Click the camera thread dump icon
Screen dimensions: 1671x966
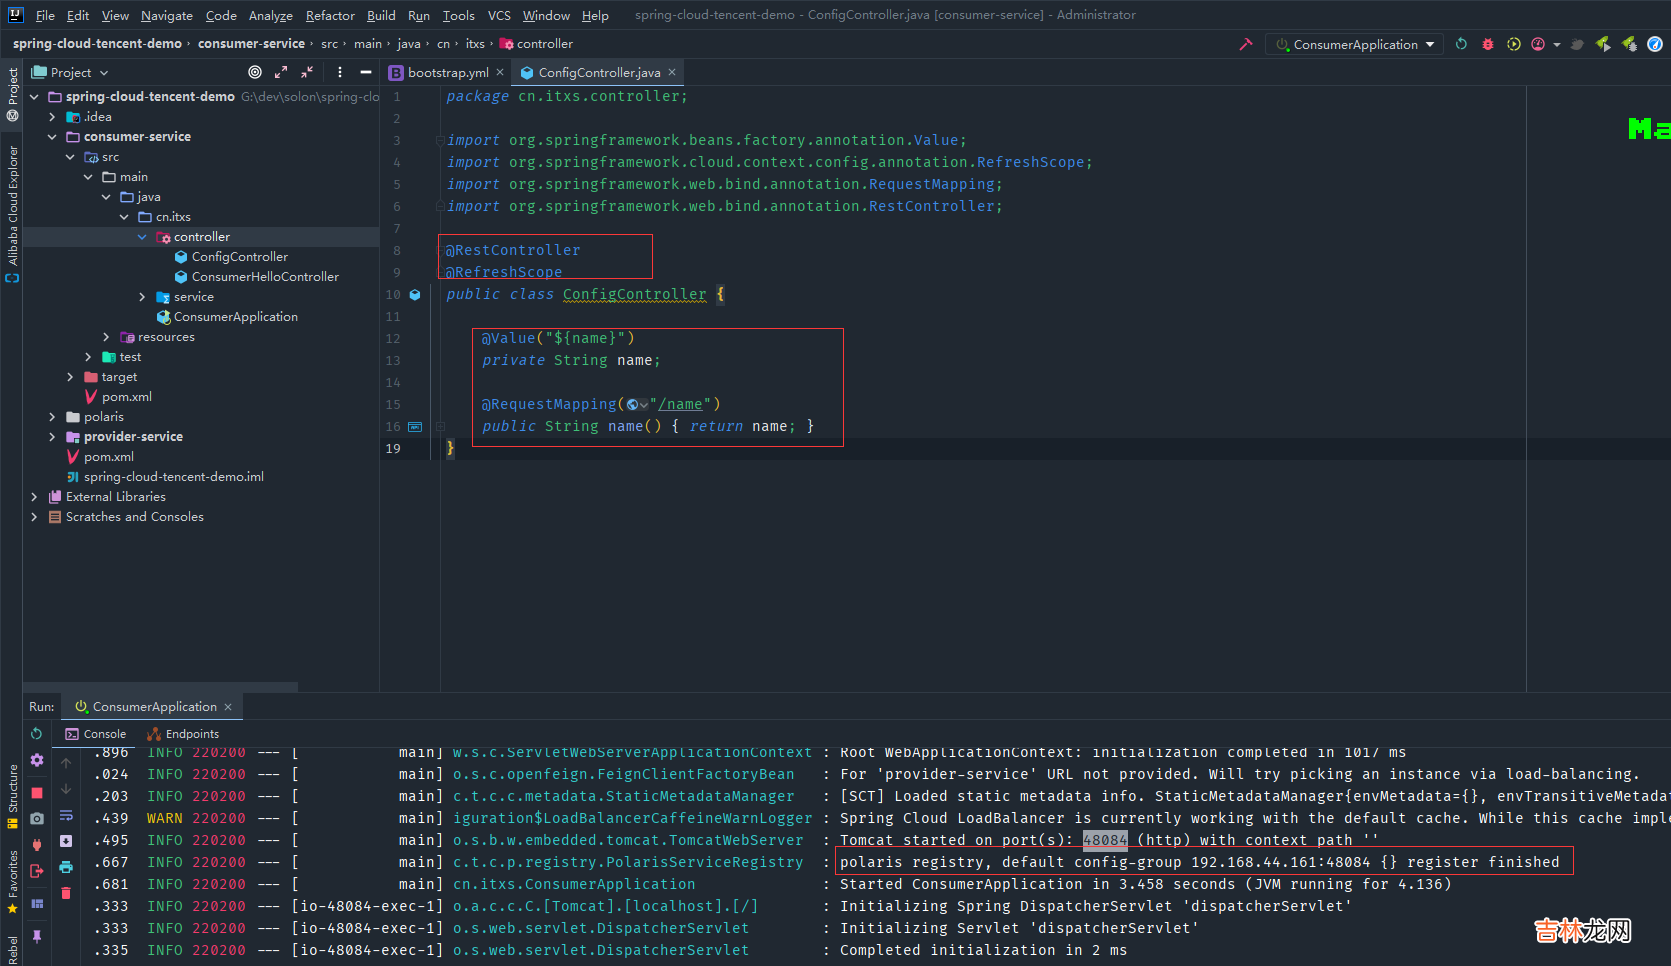[37, 818]
